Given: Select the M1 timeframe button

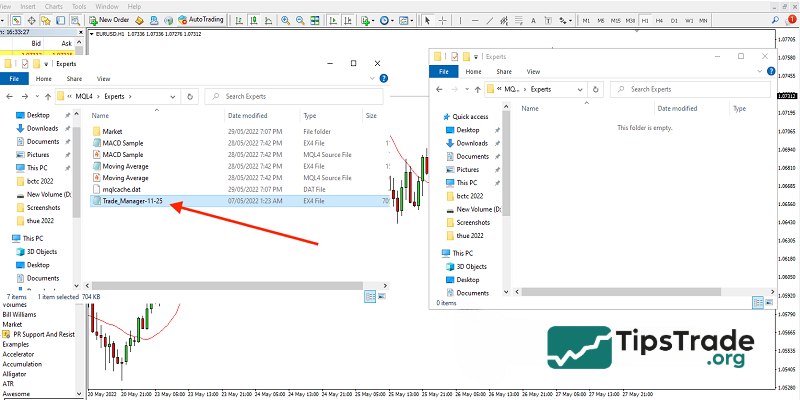Looking at the screenshot, I should (585, 19).
